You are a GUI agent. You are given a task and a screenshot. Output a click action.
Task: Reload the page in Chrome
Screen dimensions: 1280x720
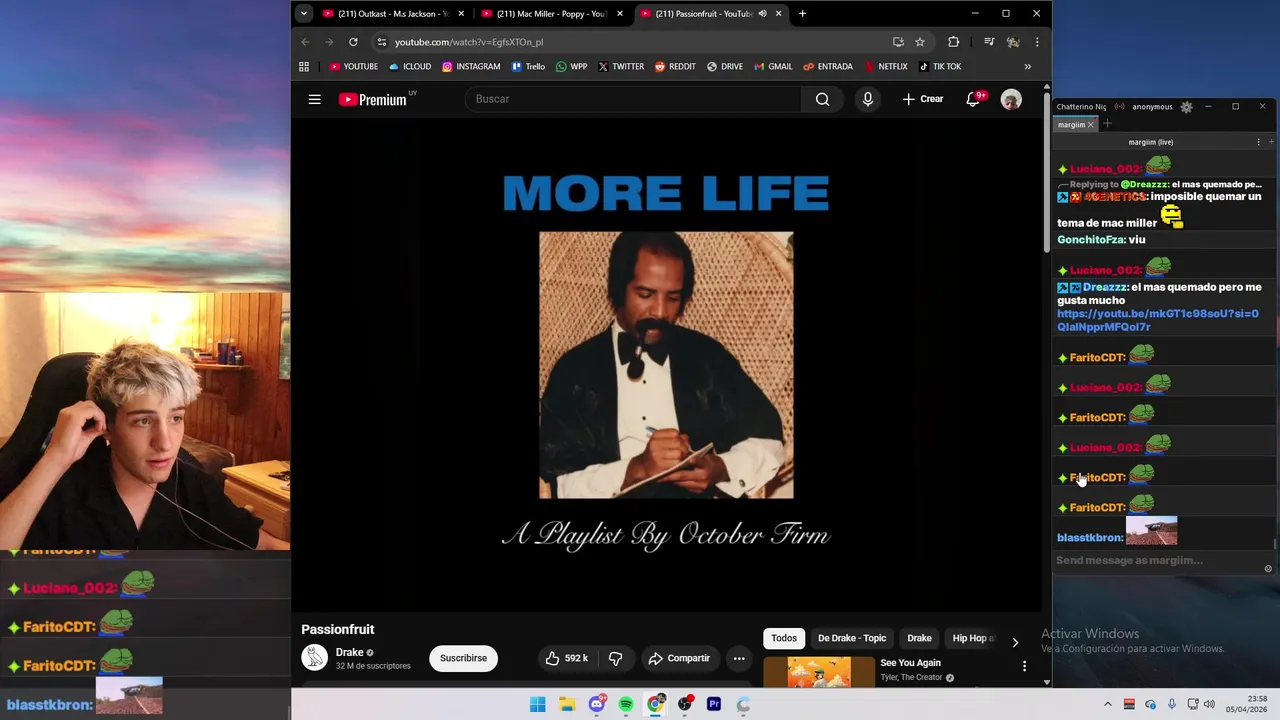[x=353, y=42]
